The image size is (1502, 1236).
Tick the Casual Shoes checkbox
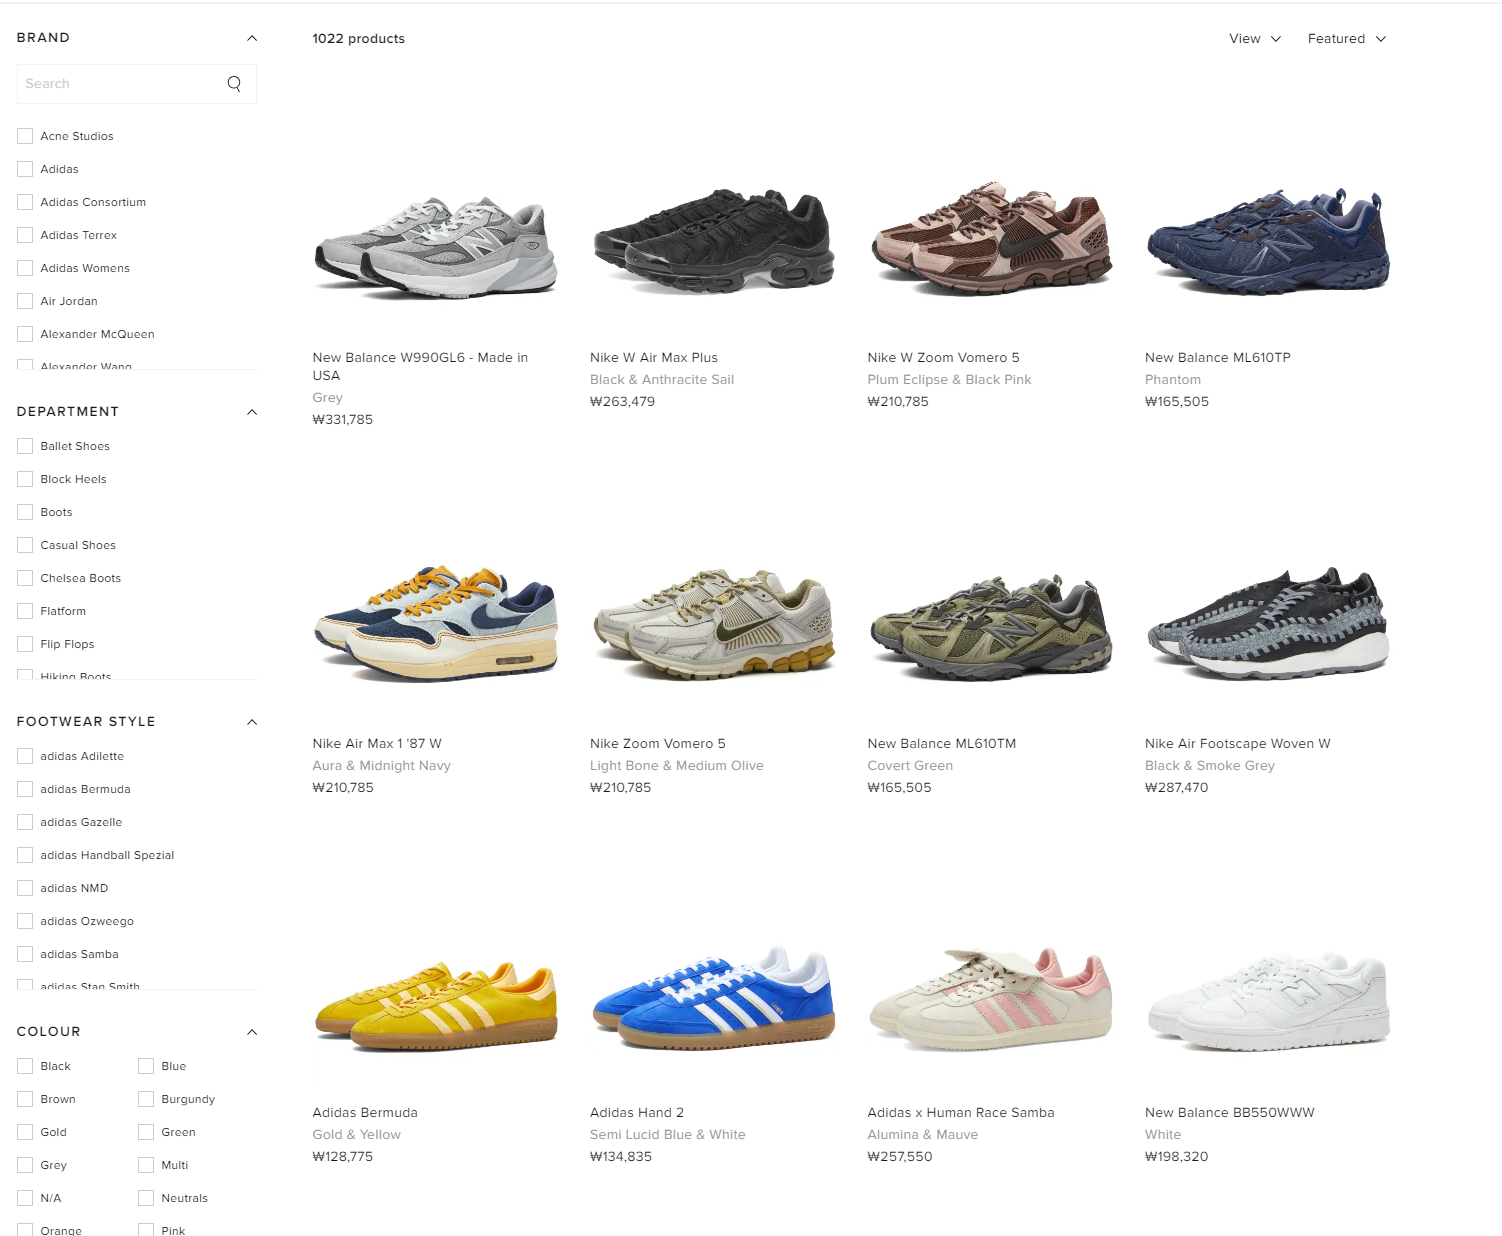[25, 545]
